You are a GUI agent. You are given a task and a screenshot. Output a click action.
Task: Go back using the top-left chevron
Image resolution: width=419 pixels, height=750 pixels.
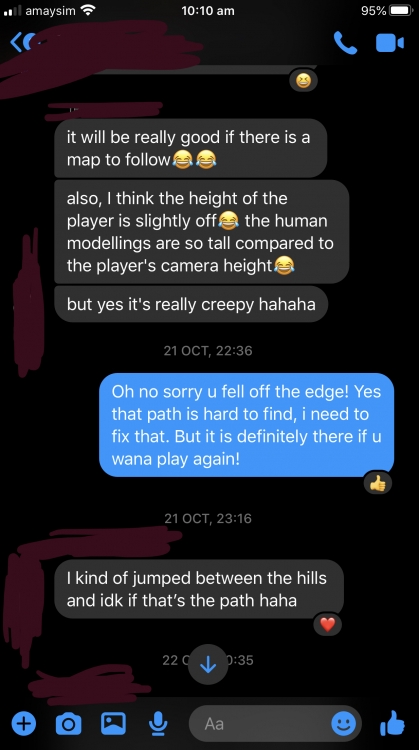pyautogui.click(x=18, y=43)
